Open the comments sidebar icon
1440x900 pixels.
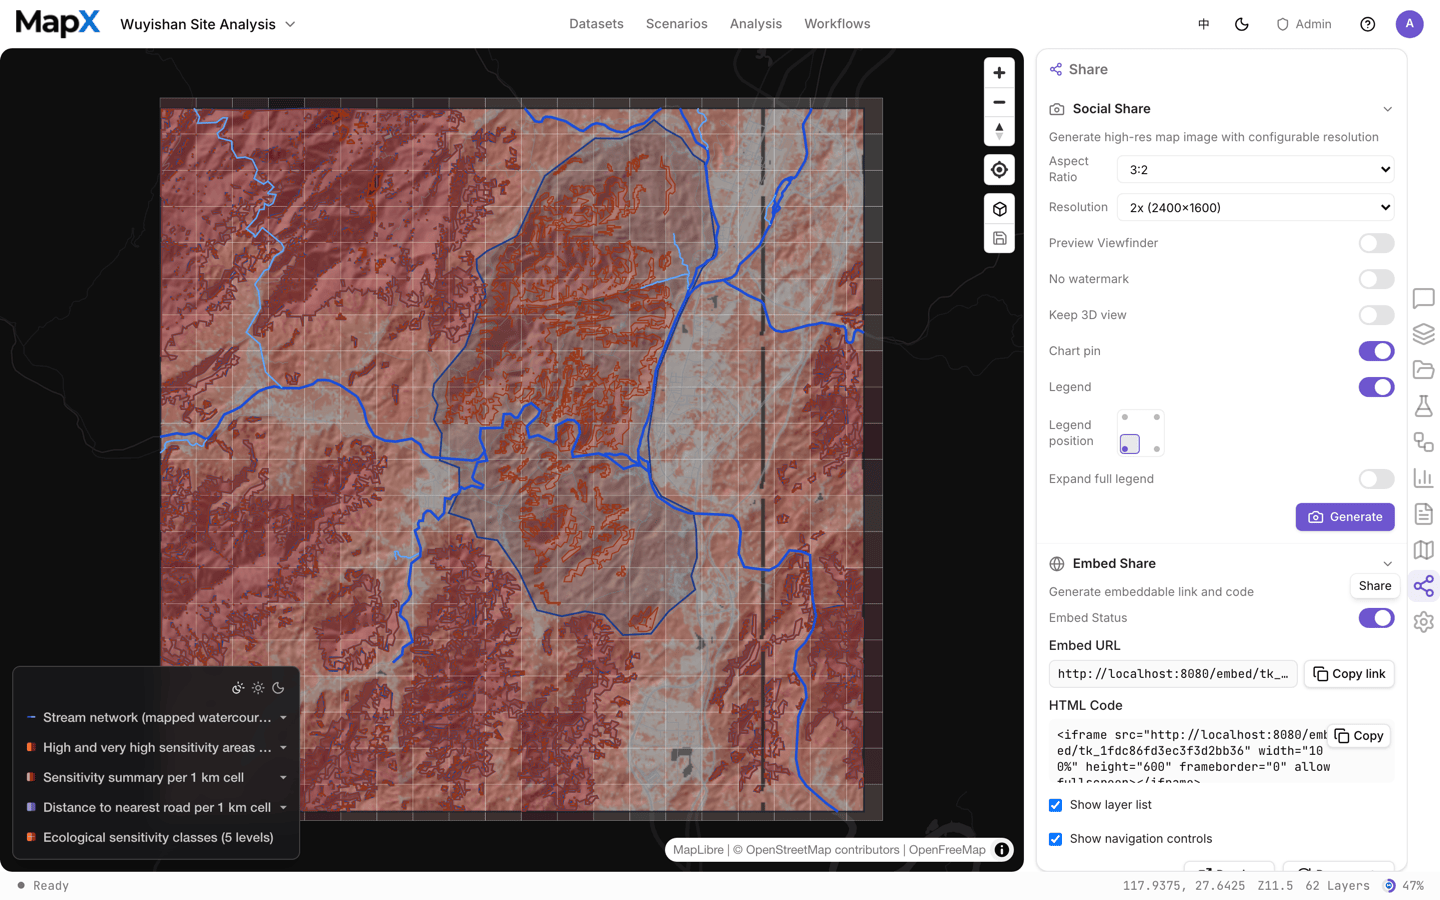(1424, 298)
